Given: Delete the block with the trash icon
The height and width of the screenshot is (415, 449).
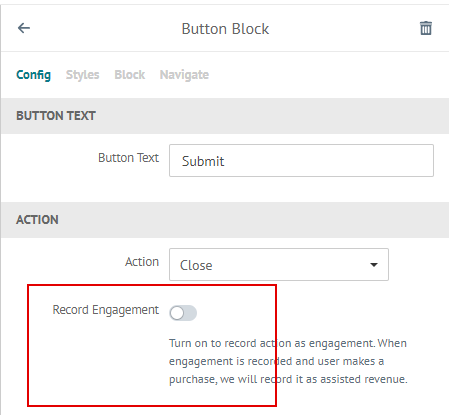Looking at the screenshot, I should point(426,28).
